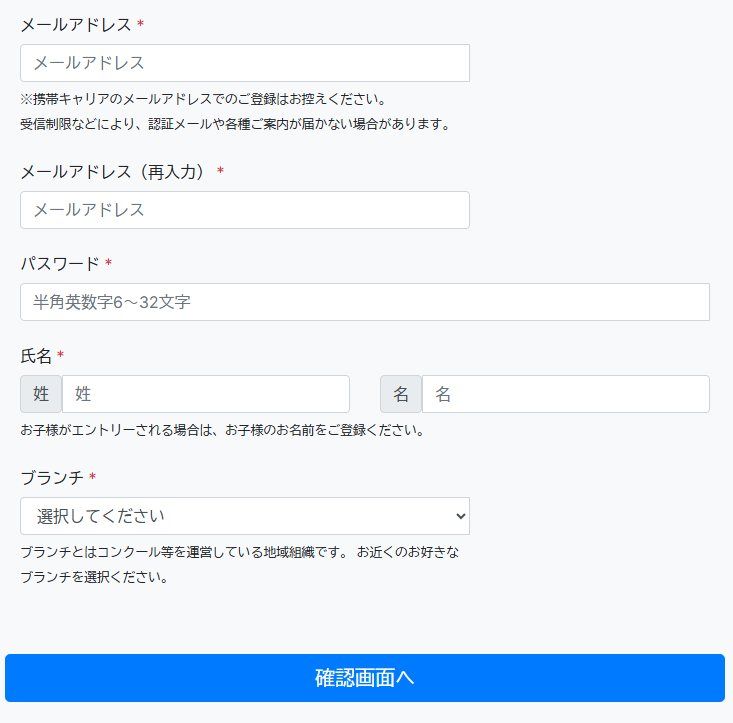Click the 名 (given name) text input

tap(566, 394)
